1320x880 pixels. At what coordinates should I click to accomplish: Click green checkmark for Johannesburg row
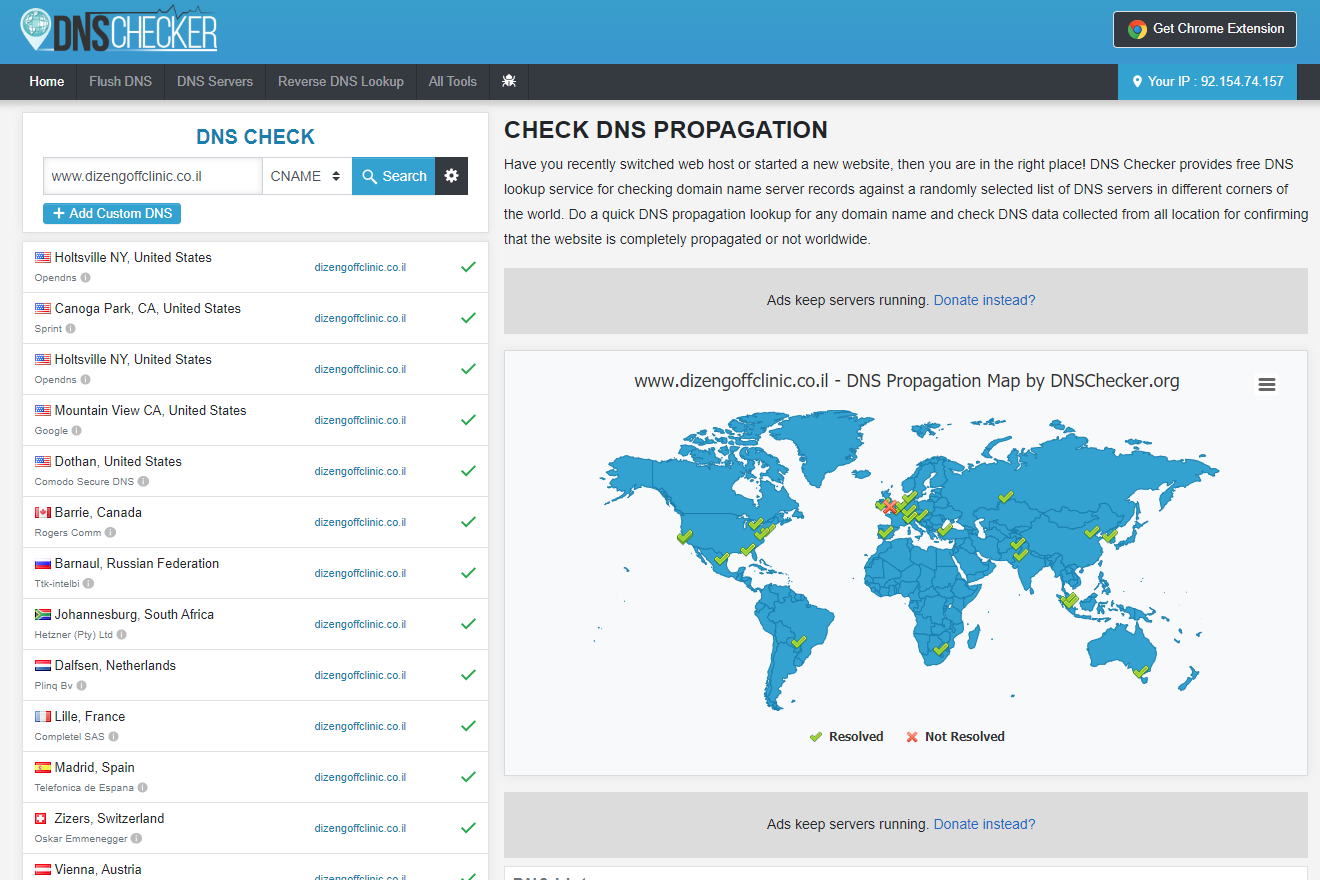(x=467, y=624)
